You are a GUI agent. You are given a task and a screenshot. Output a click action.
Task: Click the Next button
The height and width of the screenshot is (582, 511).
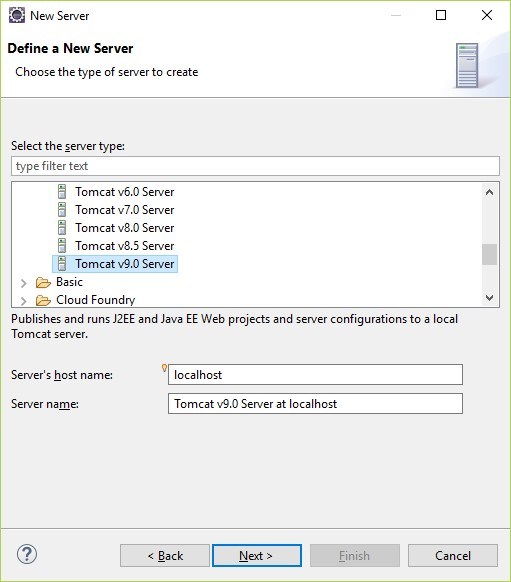tap(257, 556)
